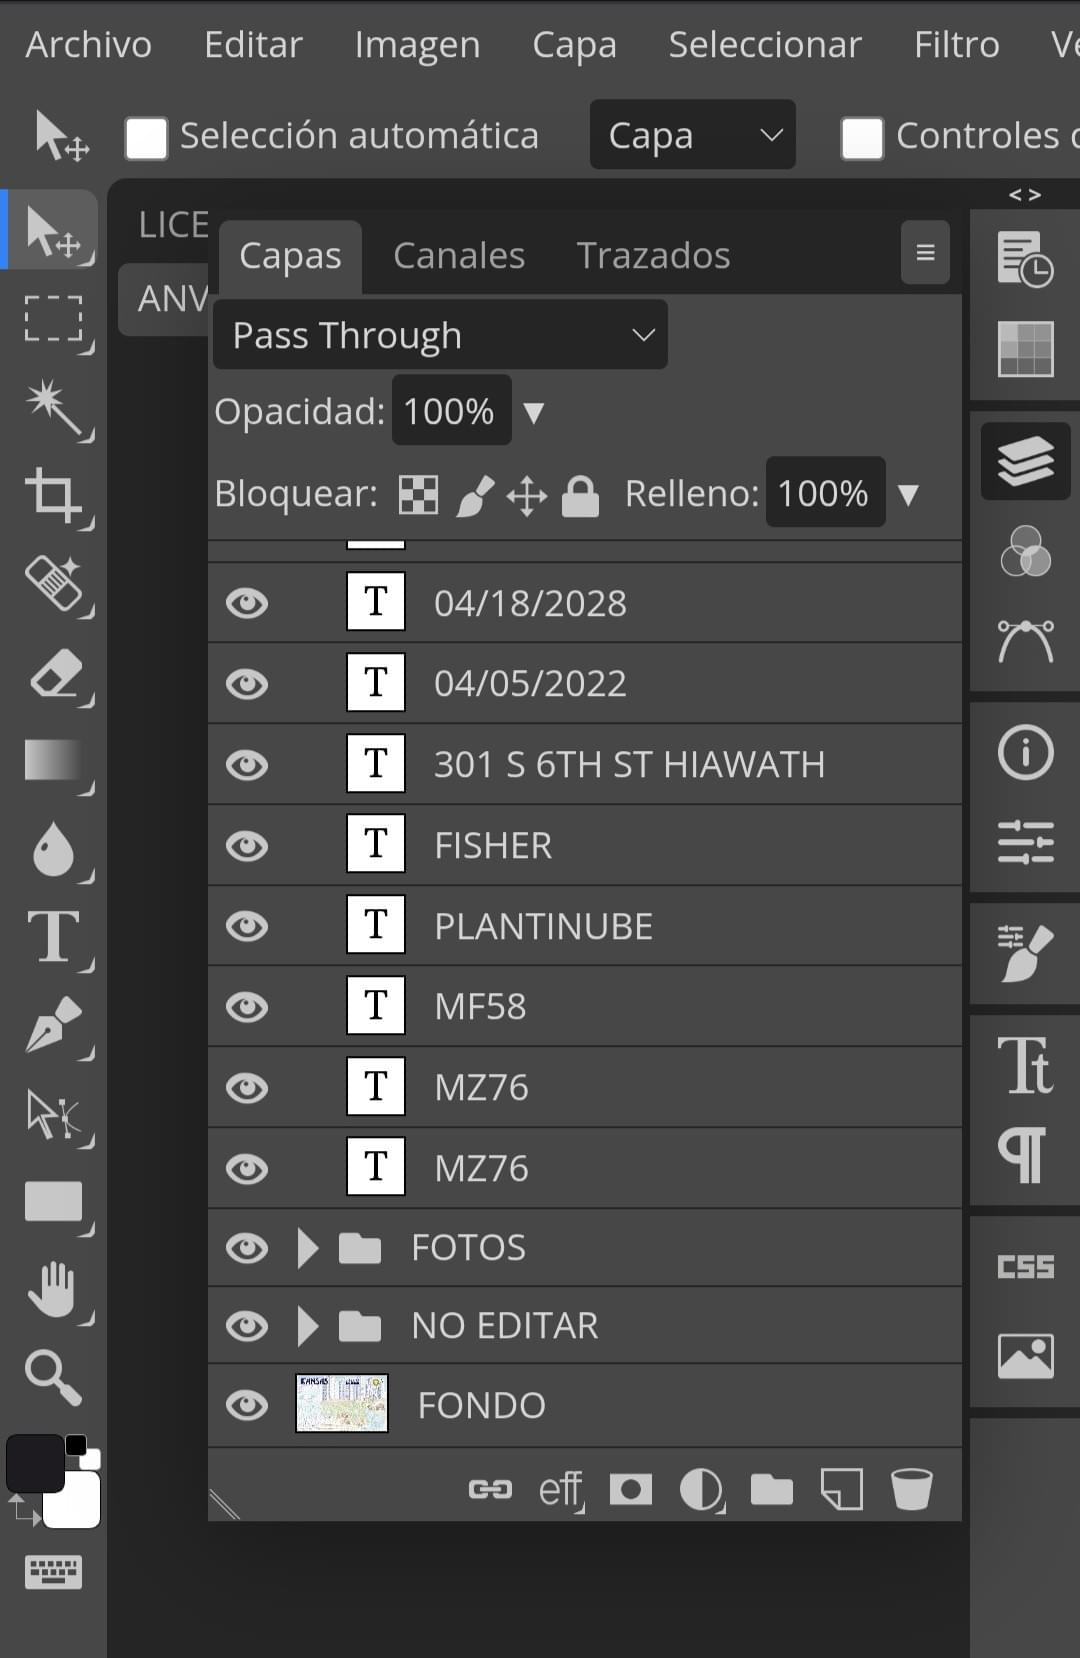Select the Crop tool
The height and width of the screenshot is (1658, 1080).
pos(54,495)
